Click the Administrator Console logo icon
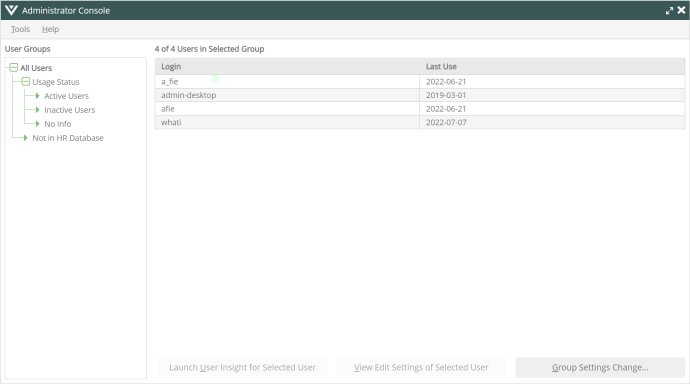This screenshot has height=384, width=690. [11, 10]
